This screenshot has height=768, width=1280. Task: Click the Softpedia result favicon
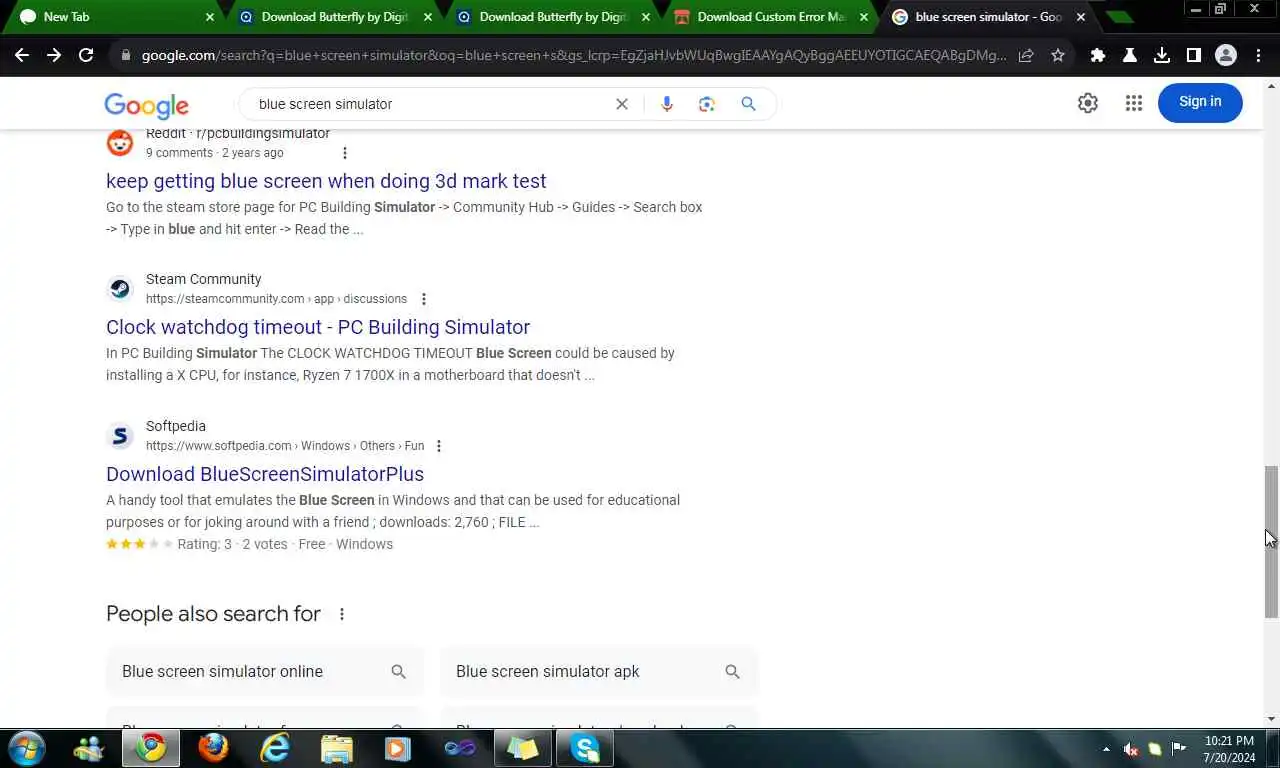pyautogui.click(x=120, y=436)
